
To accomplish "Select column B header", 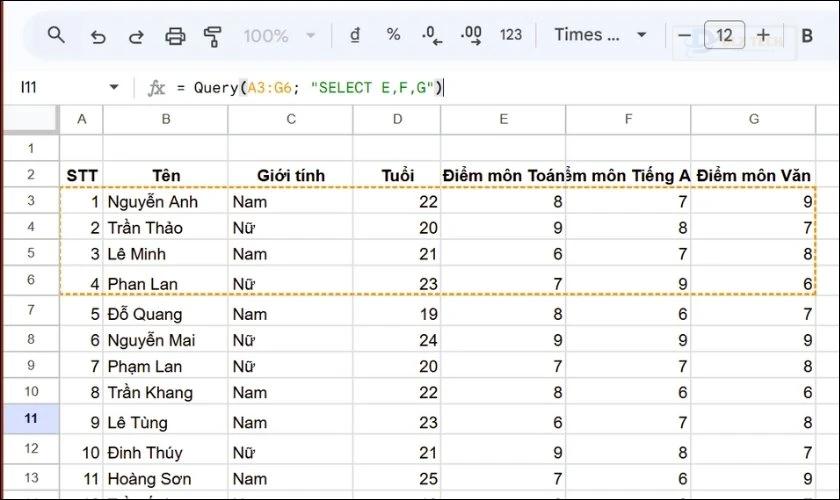I will pos(166,119).
